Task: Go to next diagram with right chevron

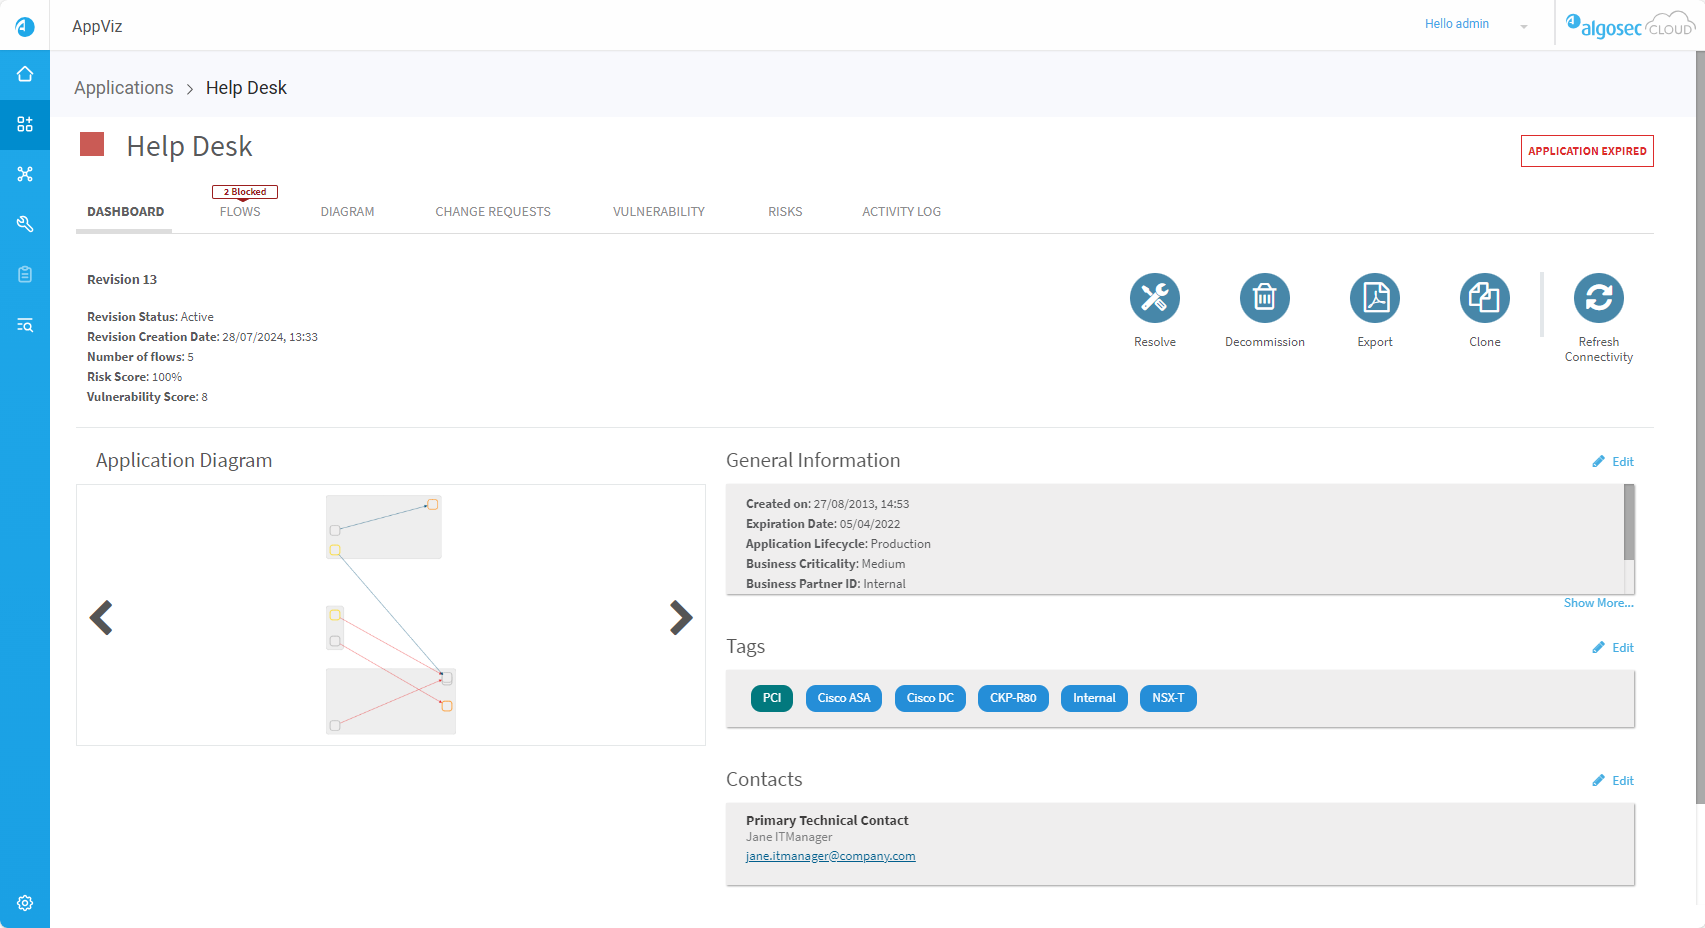Action: [x=681, y=617]
